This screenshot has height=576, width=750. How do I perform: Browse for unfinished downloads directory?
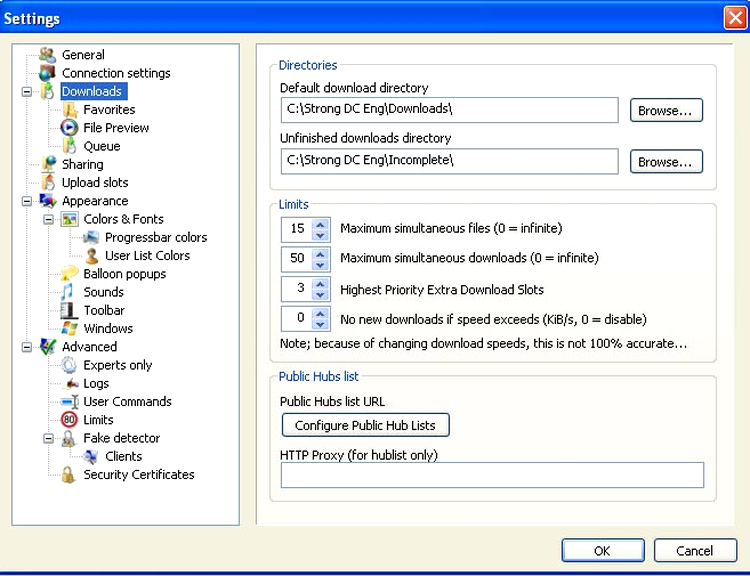666,161
